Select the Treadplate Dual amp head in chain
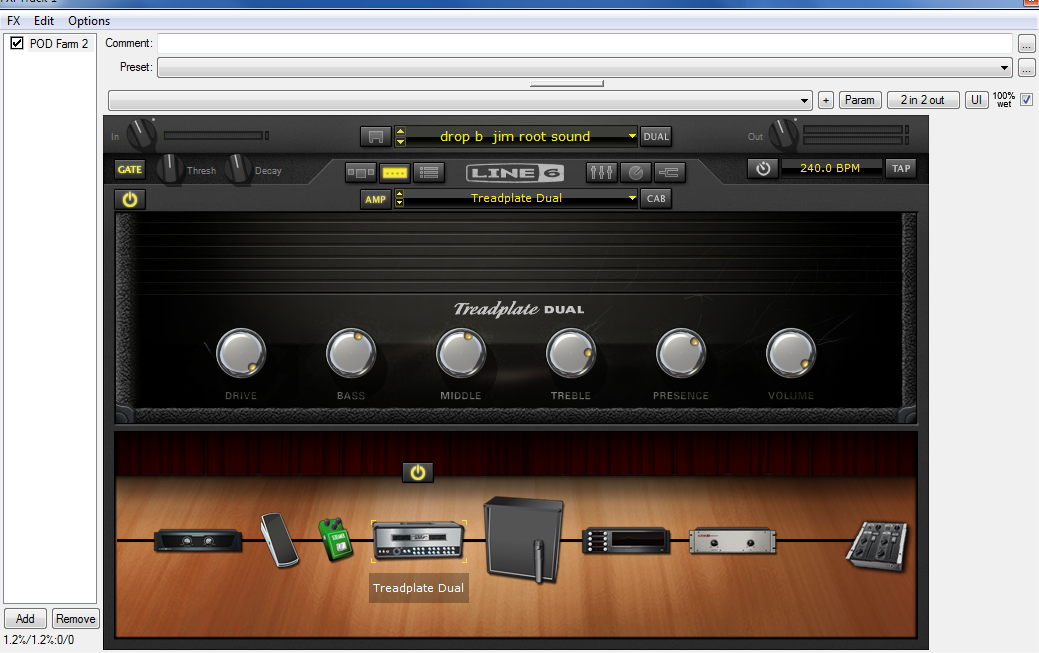The width and height of the screenshot is (1039, 653). tap(419, 540)
